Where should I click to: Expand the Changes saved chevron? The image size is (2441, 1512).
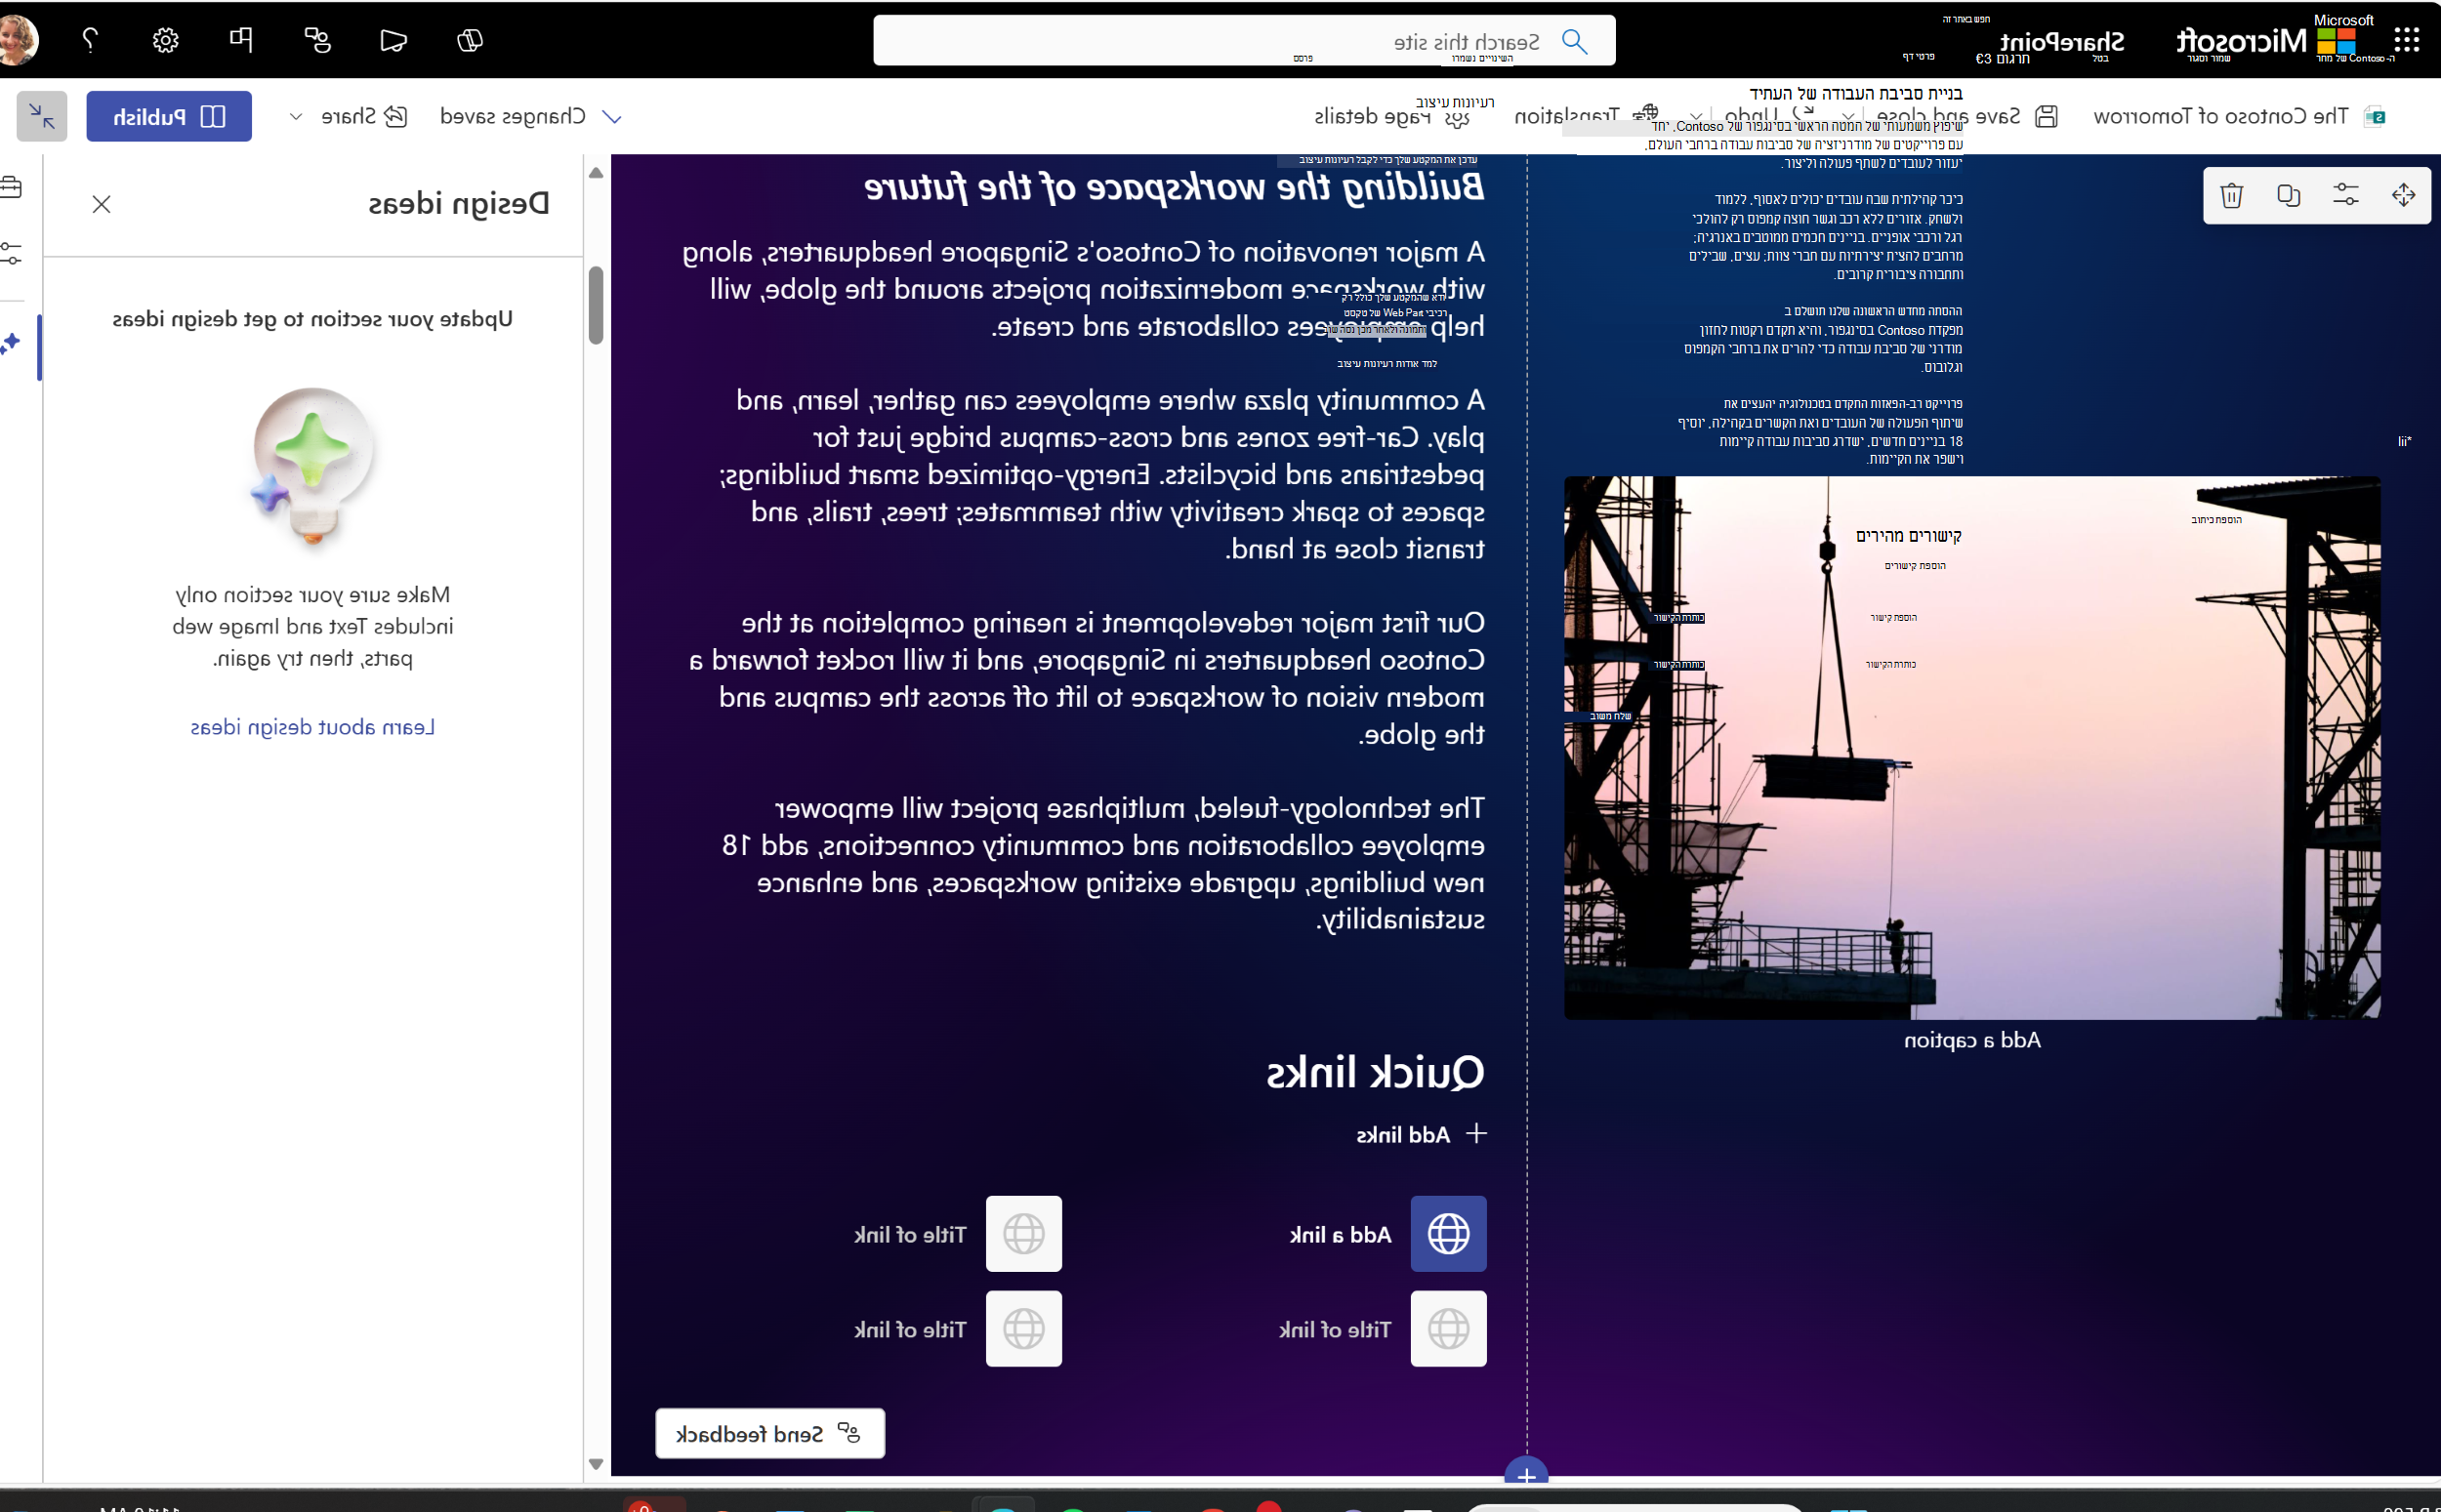(x=612, y=117)
